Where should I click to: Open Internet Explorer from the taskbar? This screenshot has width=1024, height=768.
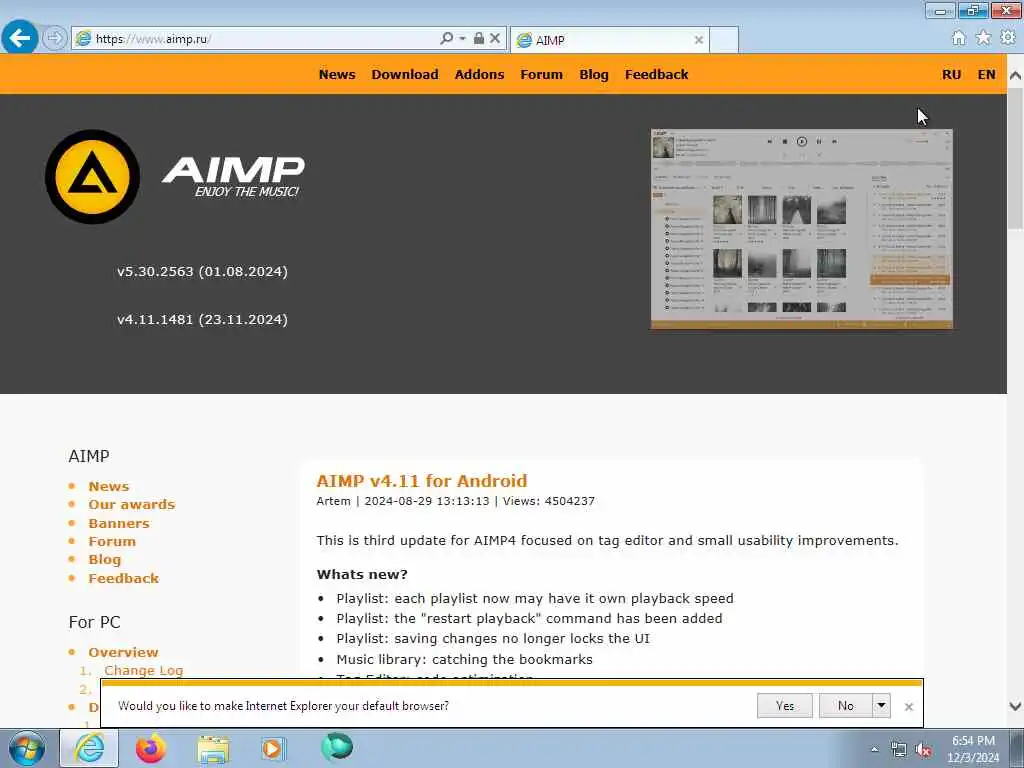pyautogui.click(x=89, y=748)
